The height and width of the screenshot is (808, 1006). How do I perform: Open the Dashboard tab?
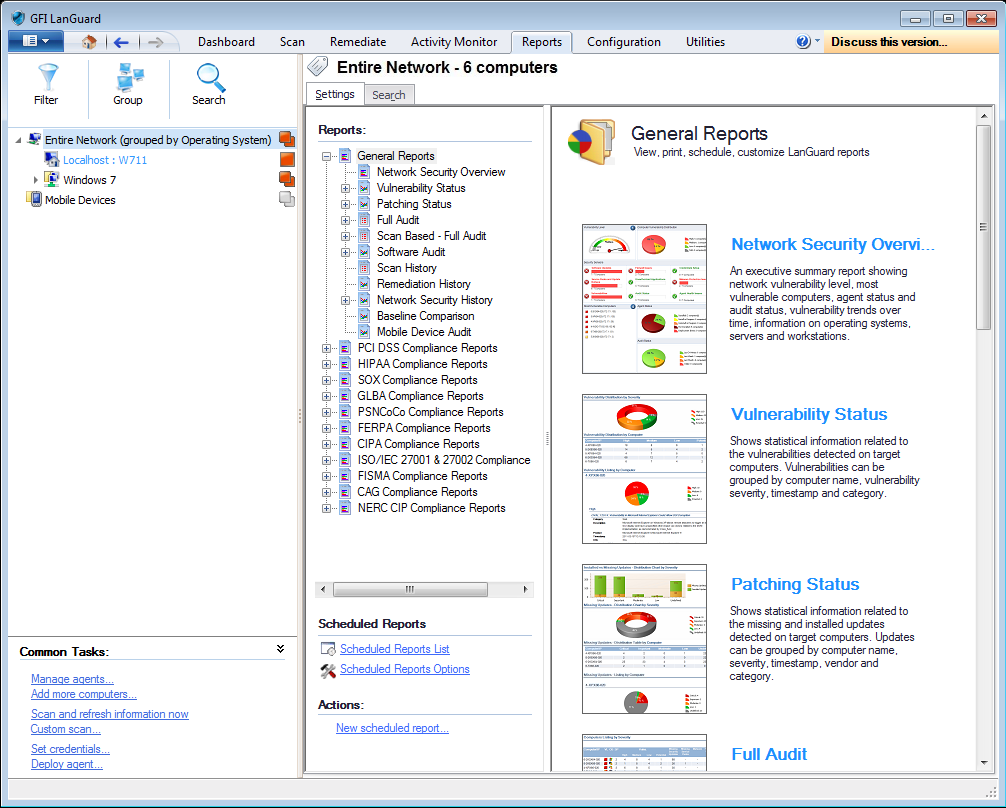click(226, 42)
